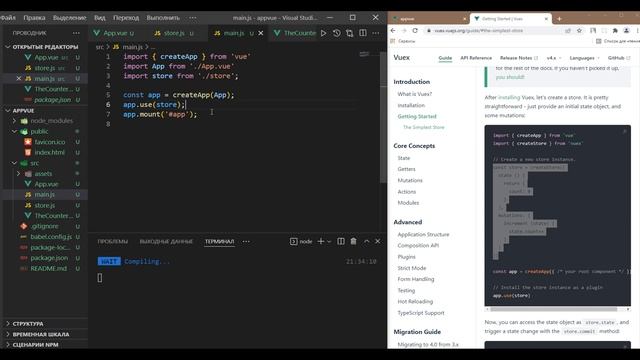Image resolution: width=640 pixels, height=360 pixels.
Task: Open the browser profile avatar
Action: [626, 31]
